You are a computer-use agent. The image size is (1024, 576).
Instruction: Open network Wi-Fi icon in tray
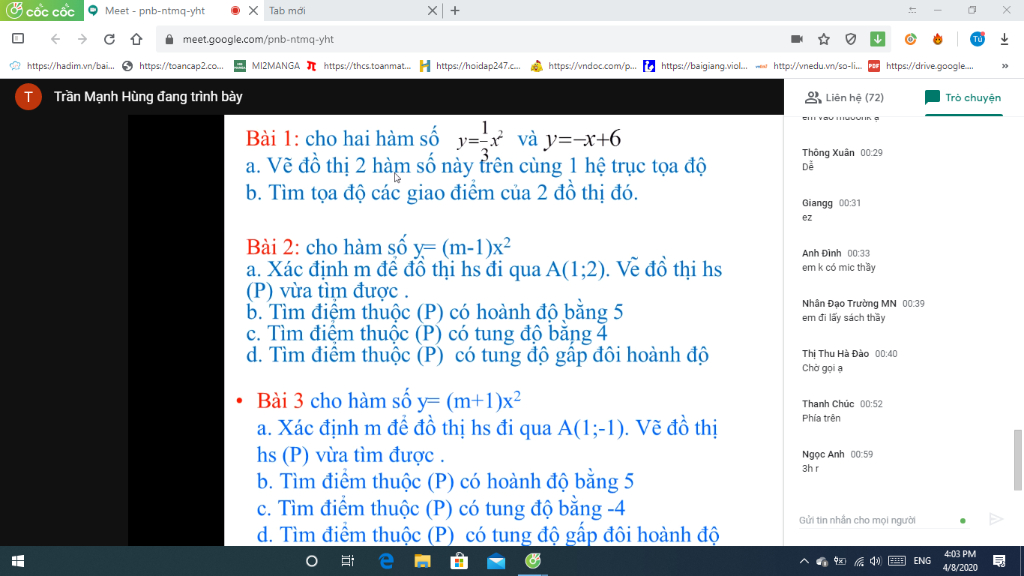(859, 561)
